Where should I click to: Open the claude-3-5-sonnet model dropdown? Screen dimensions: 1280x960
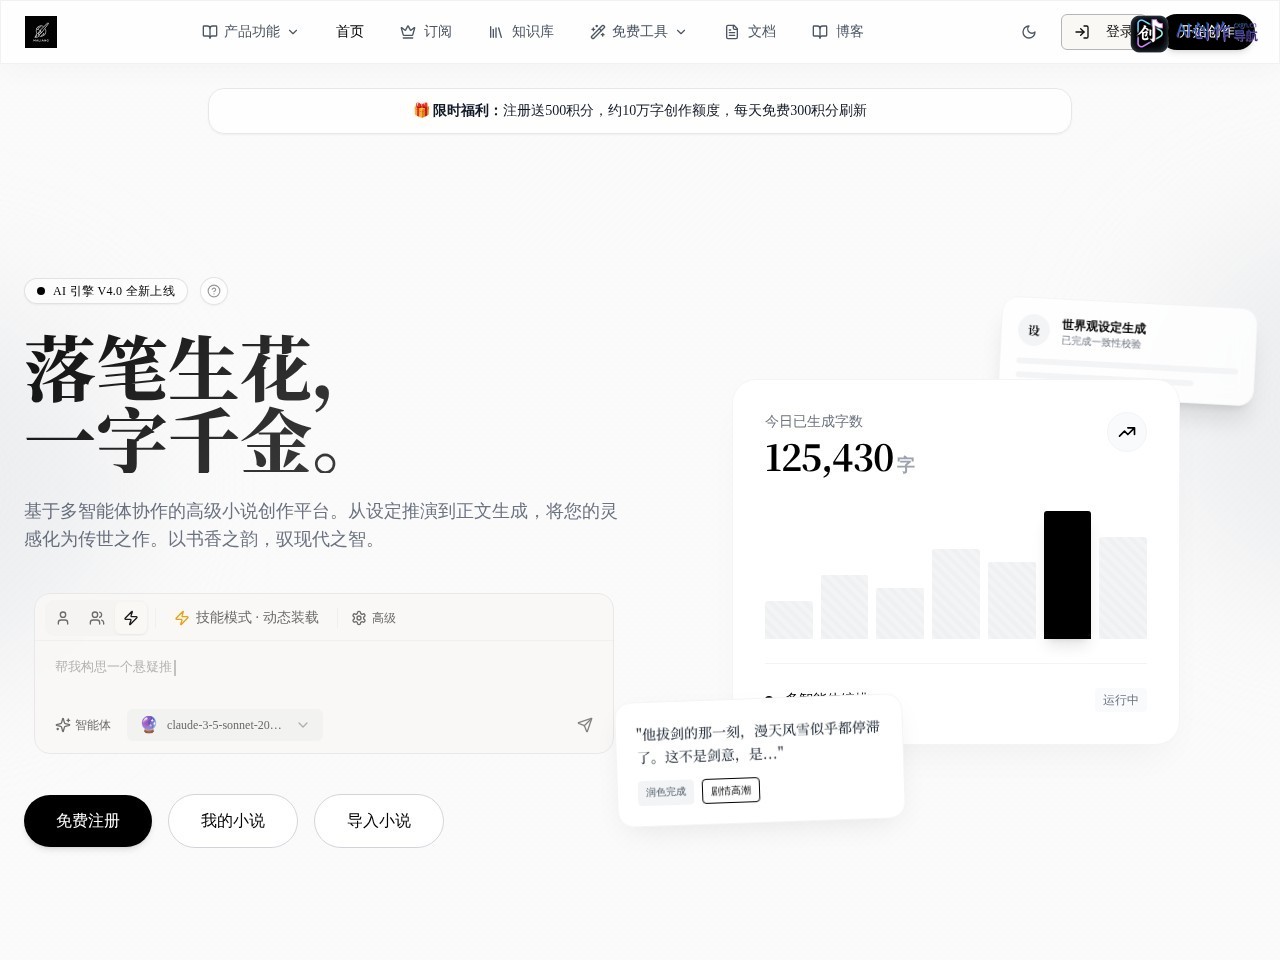[x=225, y=725]
